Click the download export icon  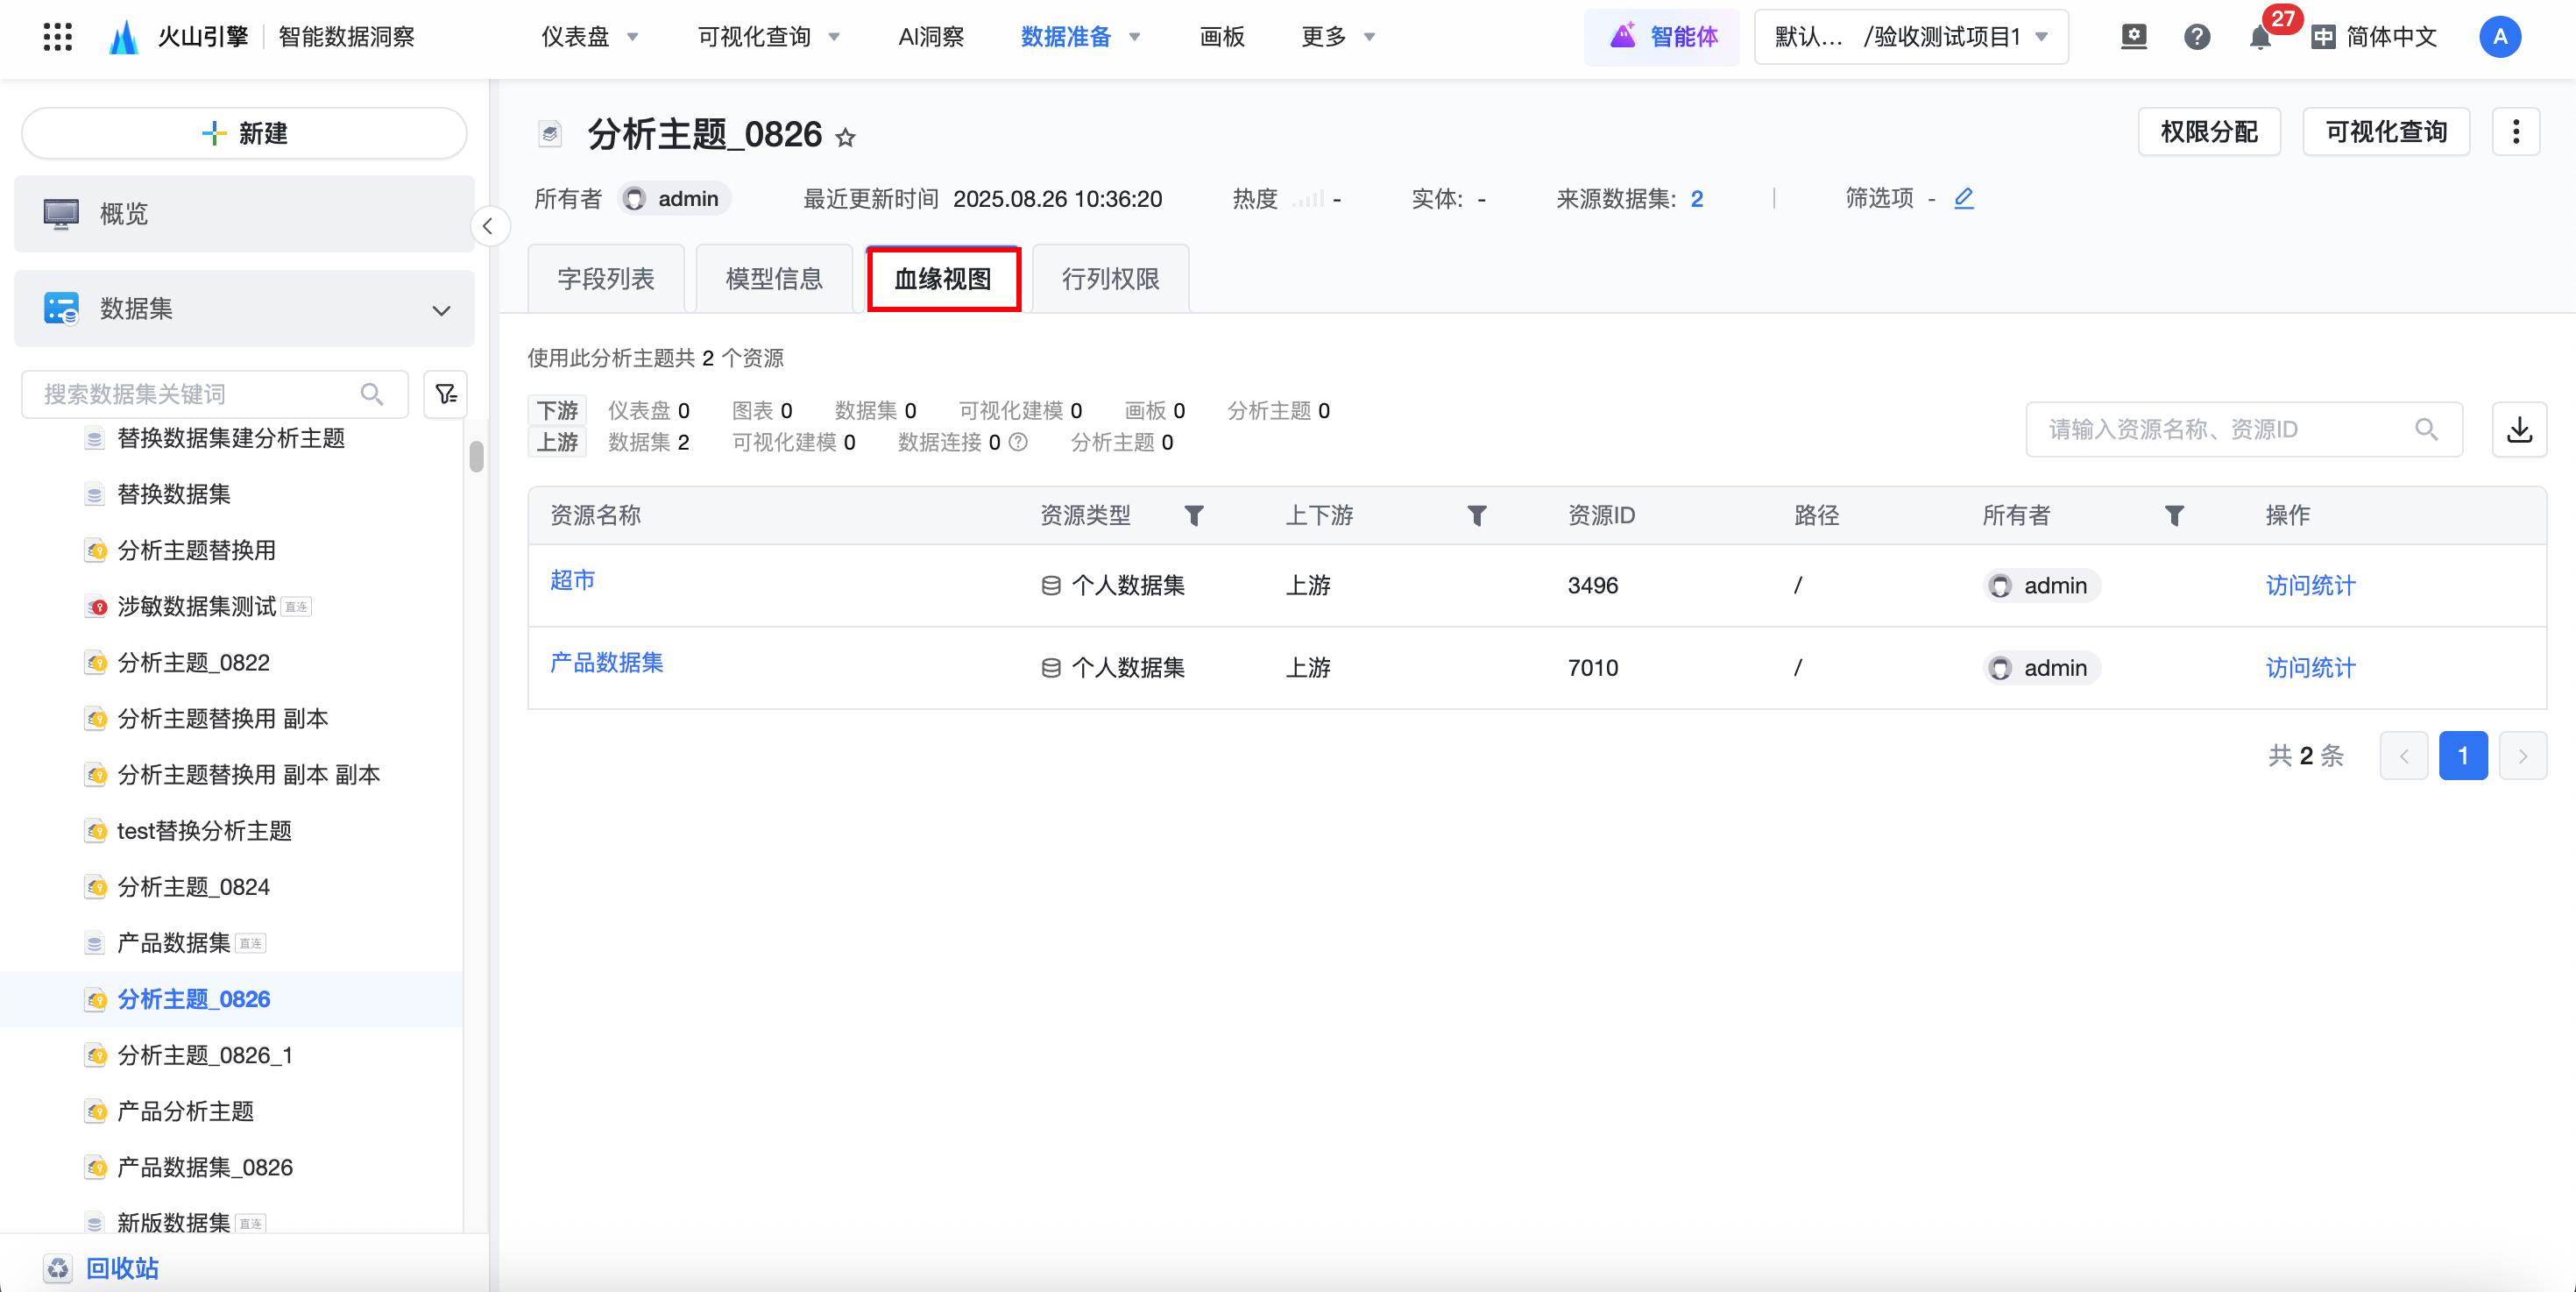click(2518, 430)
